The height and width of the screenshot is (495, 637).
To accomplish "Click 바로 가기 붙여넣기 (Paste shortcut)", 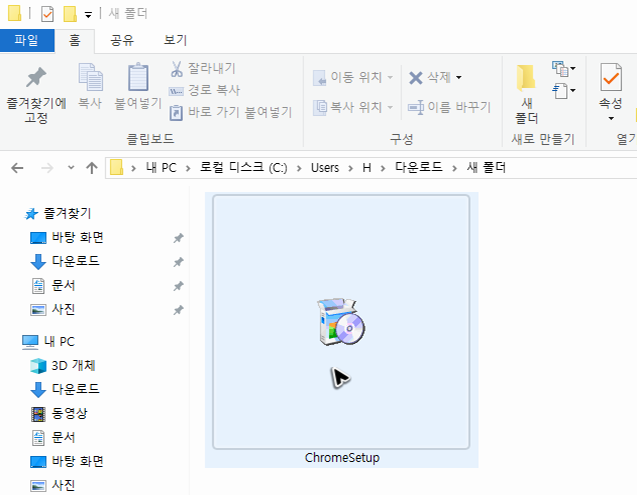I will (x=231, y=112).
